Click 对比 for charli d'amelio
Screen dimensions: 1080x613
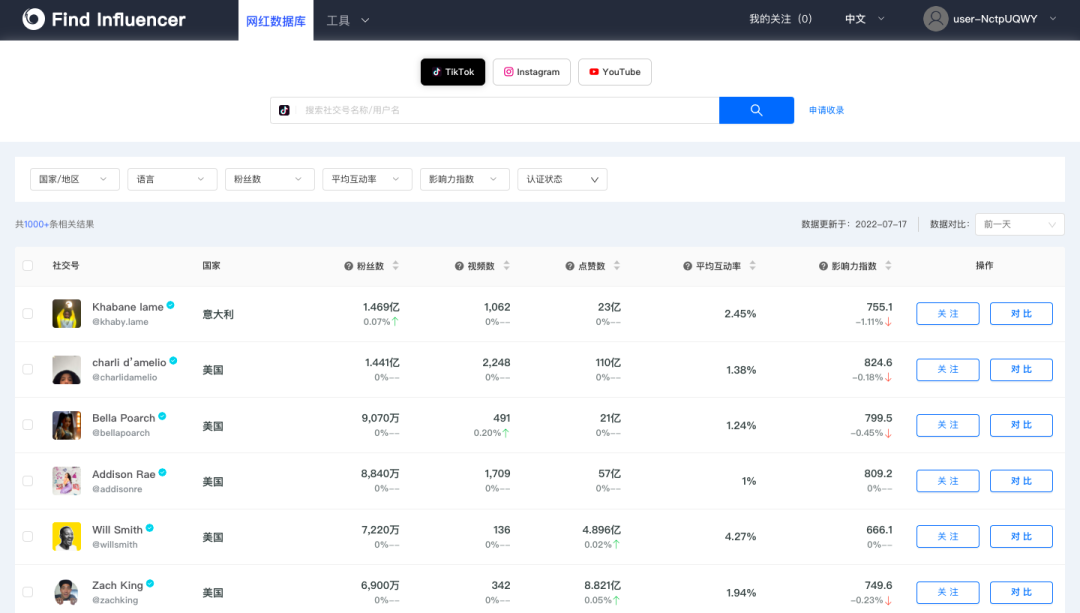coord(1021,369)
